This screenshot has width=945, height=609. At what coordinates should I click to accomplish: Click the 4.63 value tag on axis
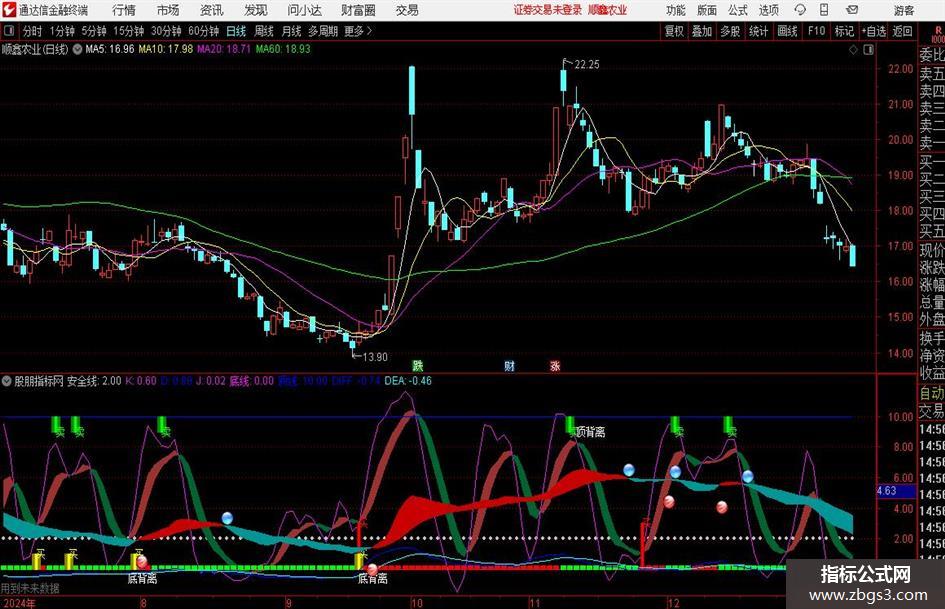pyautogui.click(x=887, y=491)
